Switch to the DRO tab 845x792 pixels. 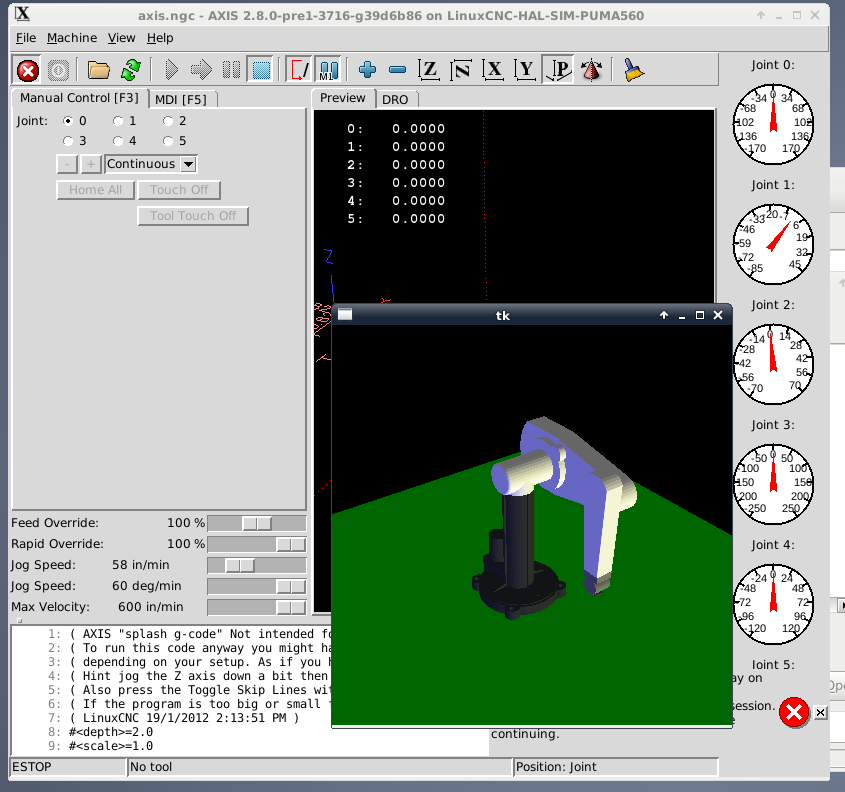(x=397, y=99)
